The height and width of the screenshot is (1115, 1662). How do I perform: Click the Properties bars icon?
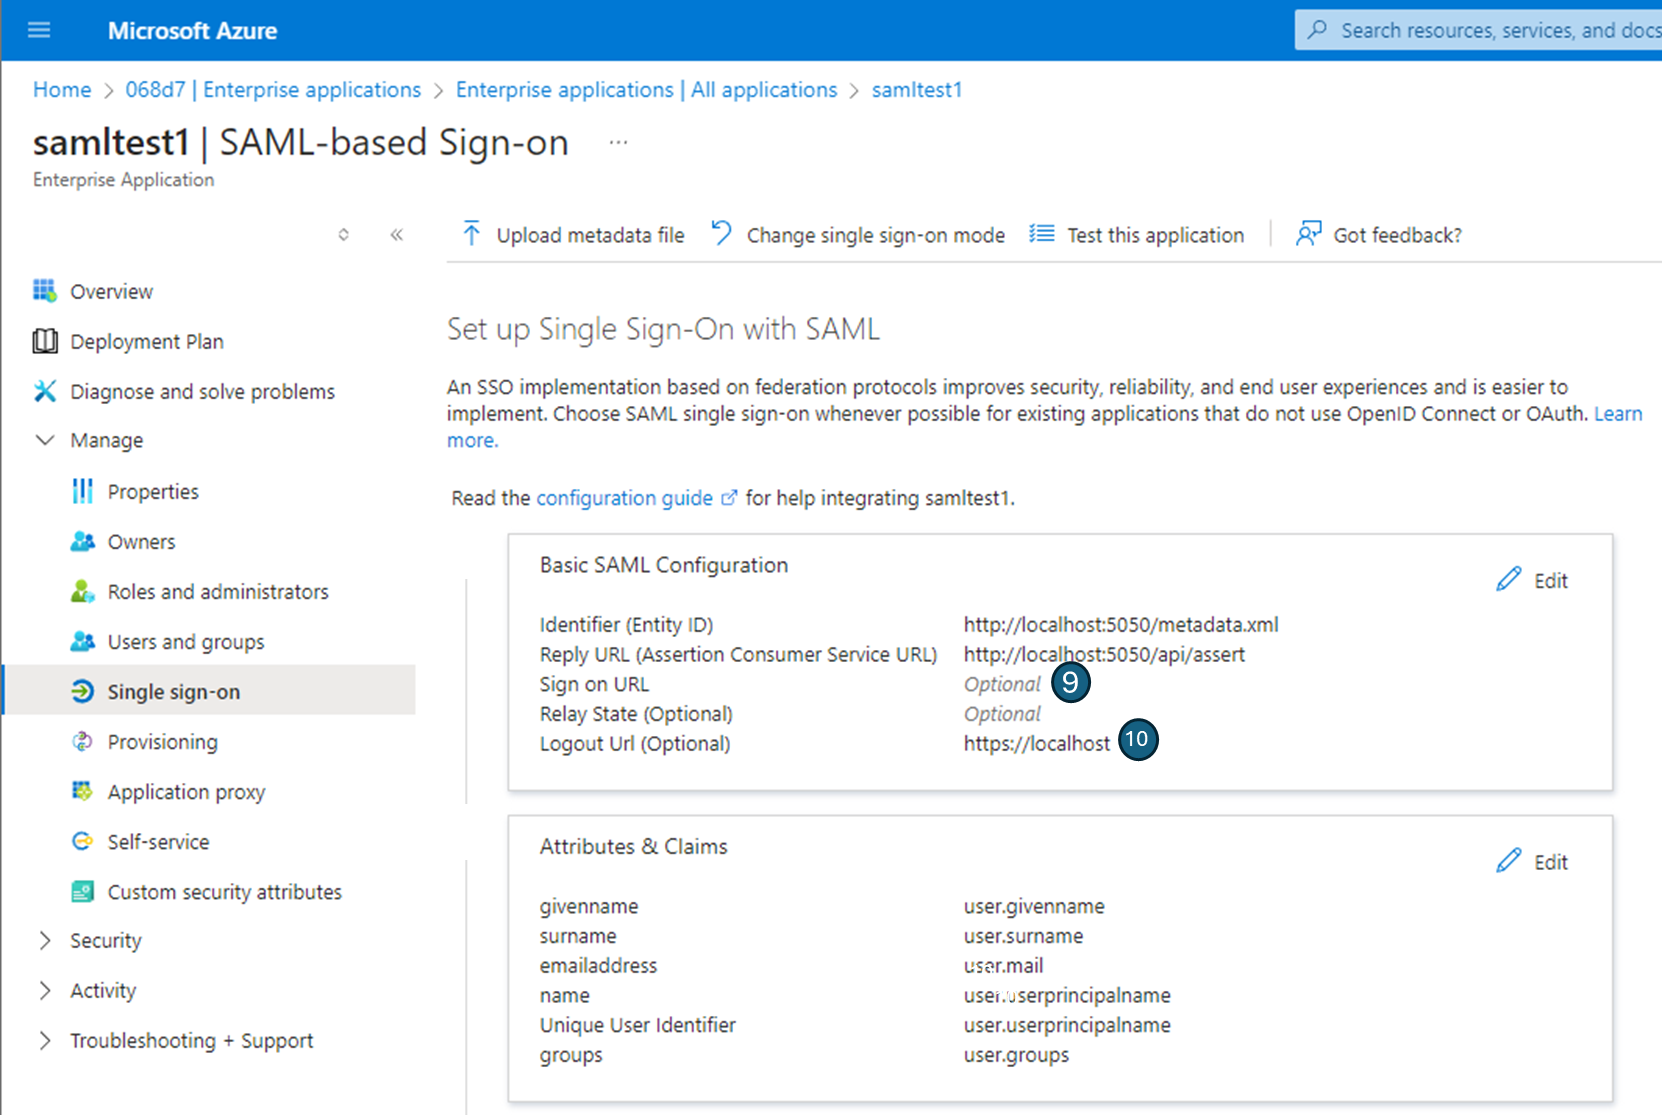coord(83,491)
